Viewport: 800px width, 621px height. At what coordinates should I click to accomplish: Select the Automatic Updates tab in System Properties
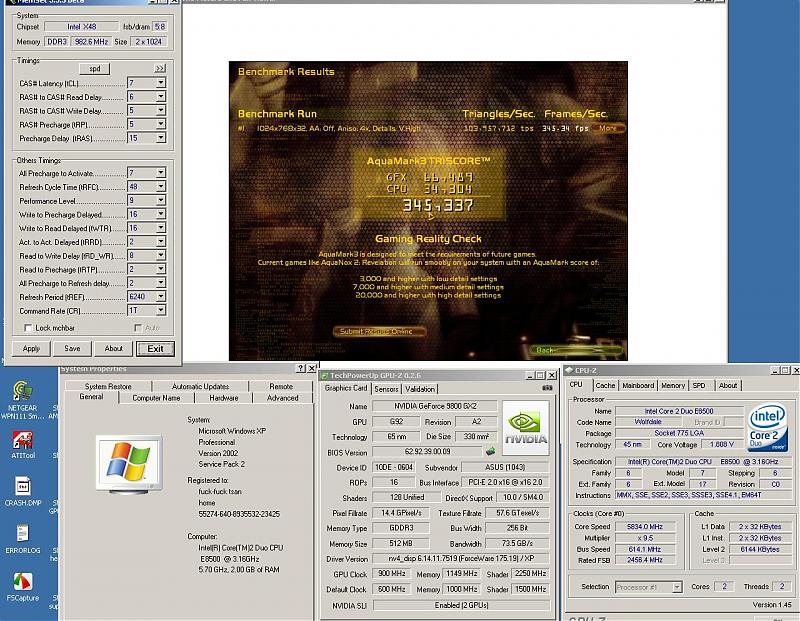(x=201, y=386)
